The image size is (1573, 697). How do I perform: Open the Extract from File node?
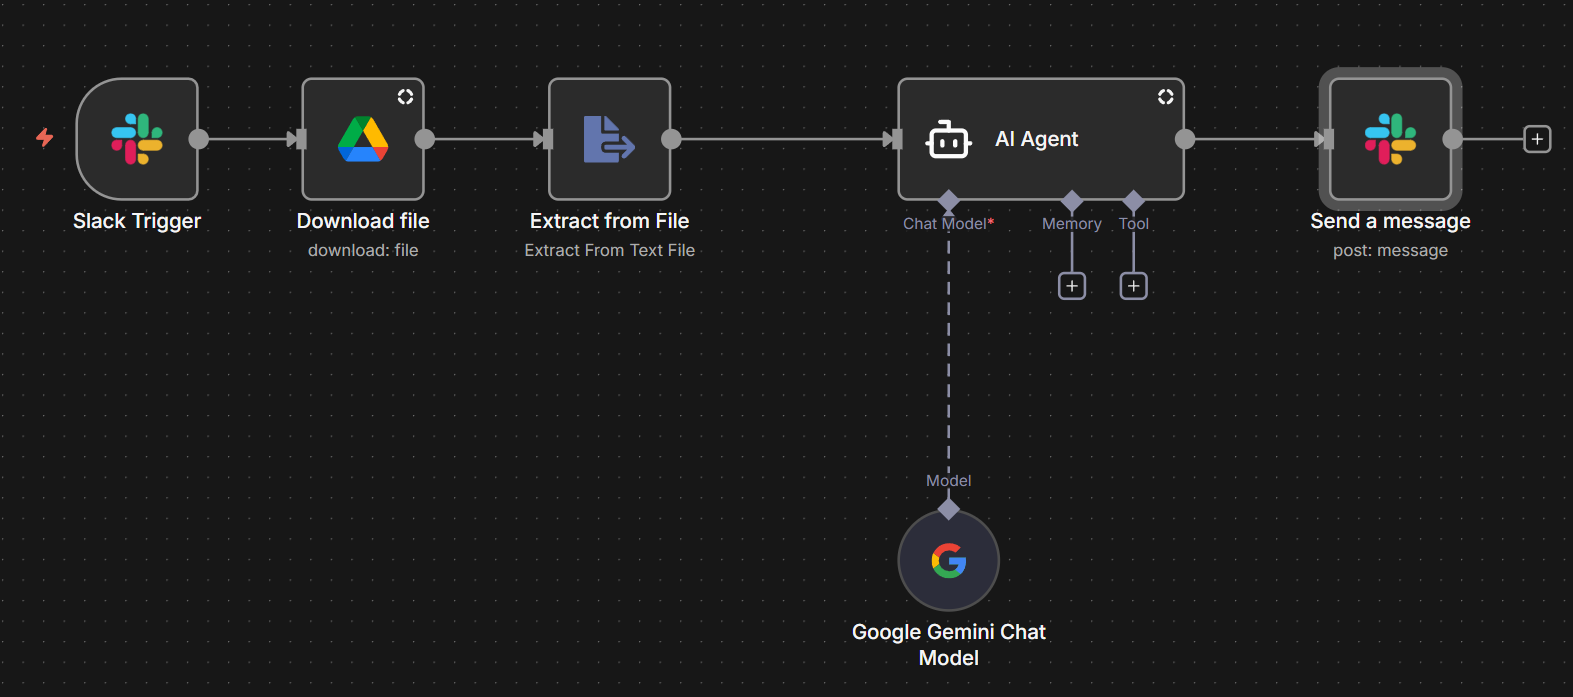pos(609,139)
